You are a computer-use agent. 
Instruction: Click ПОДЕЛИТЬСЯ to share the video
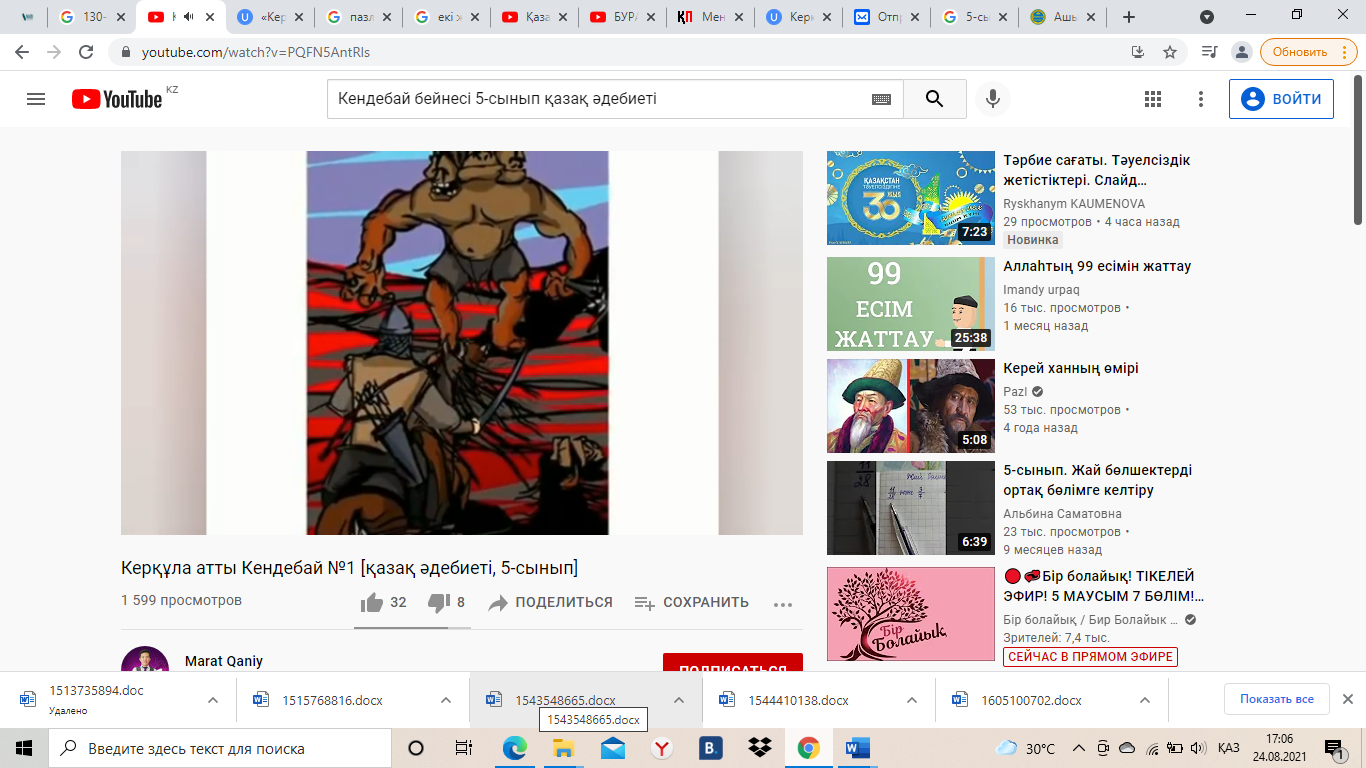pos(550,602)
